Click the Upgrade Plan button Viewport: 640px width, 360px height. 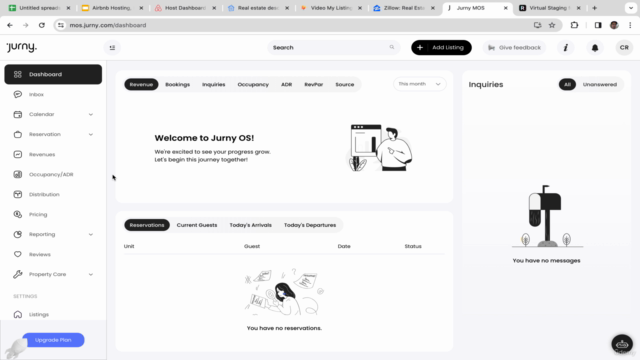click(x=53, y=340)
